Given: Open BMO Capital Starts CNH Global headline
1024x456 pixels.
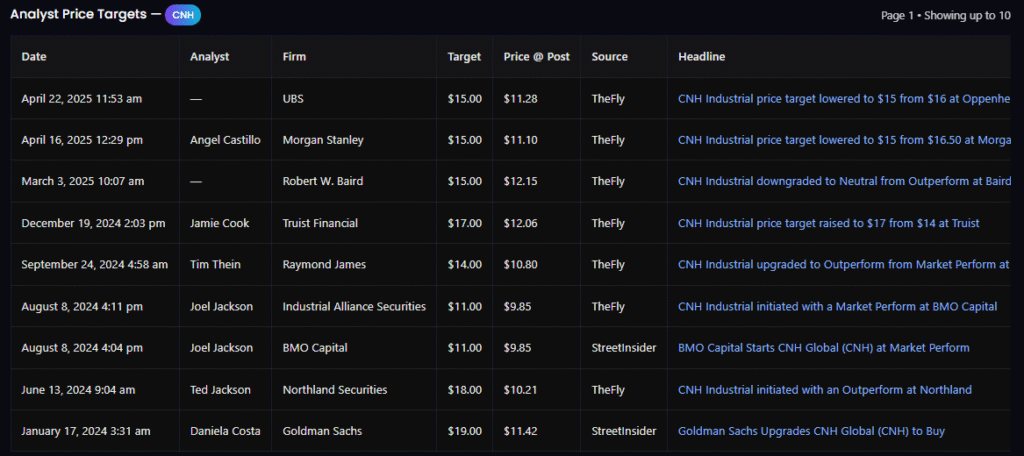Looking at the screenshot, I should [x=823, y=348].
